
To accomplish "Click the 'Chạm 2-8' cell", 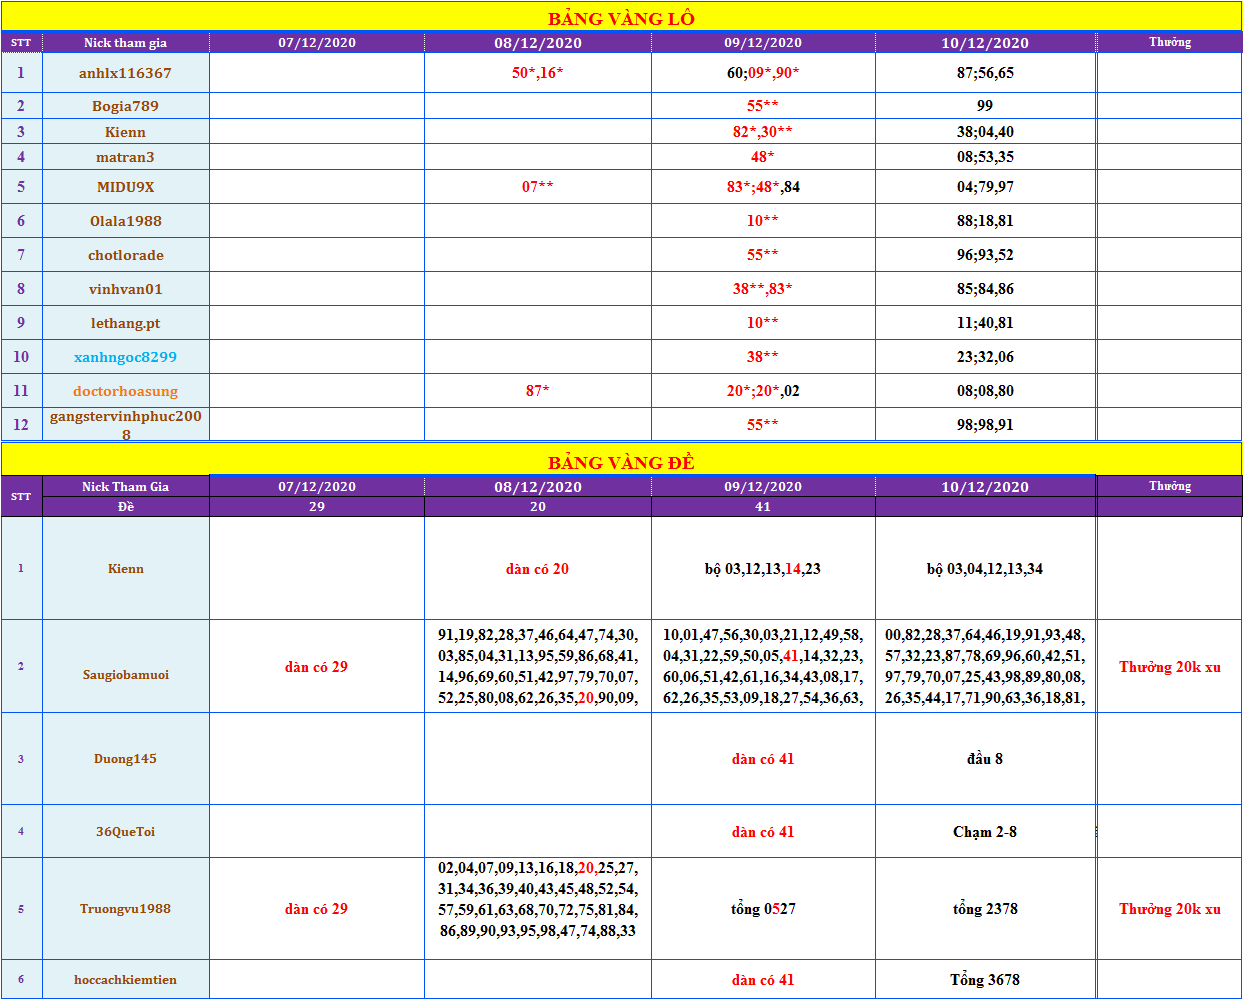I will coord(985,832).
